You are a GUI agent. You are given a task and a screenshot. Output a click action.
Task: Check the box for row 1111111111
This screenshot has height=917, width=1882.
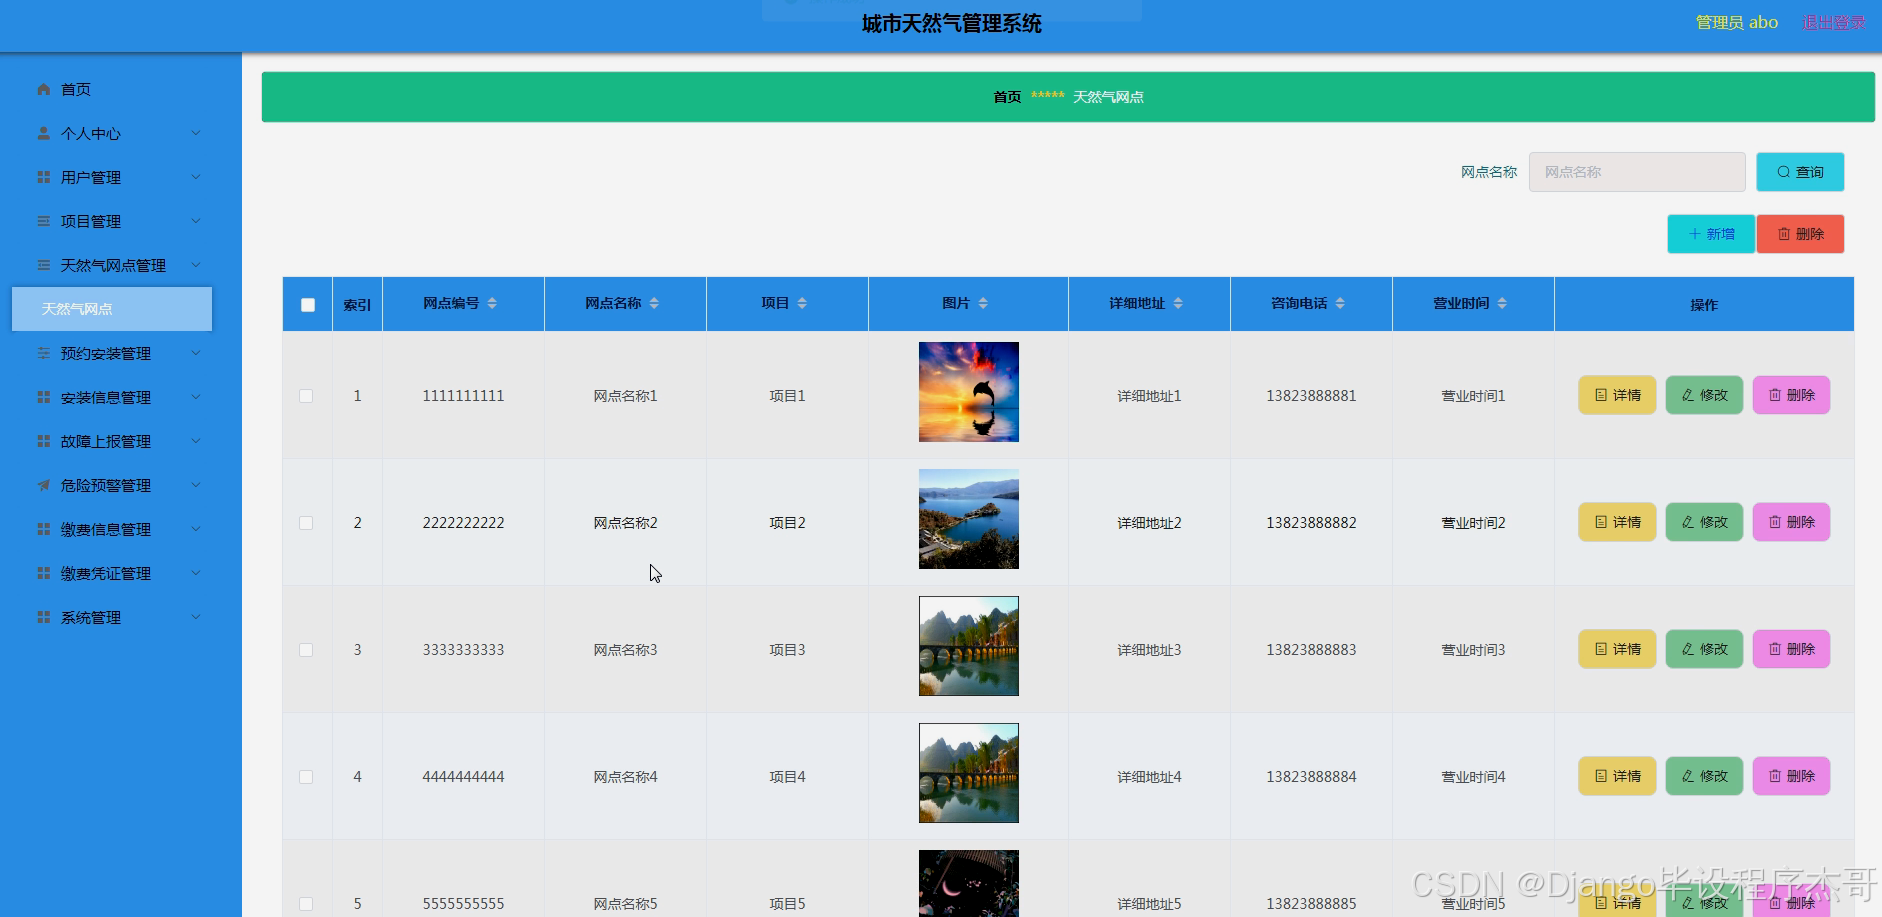(306, 396)
